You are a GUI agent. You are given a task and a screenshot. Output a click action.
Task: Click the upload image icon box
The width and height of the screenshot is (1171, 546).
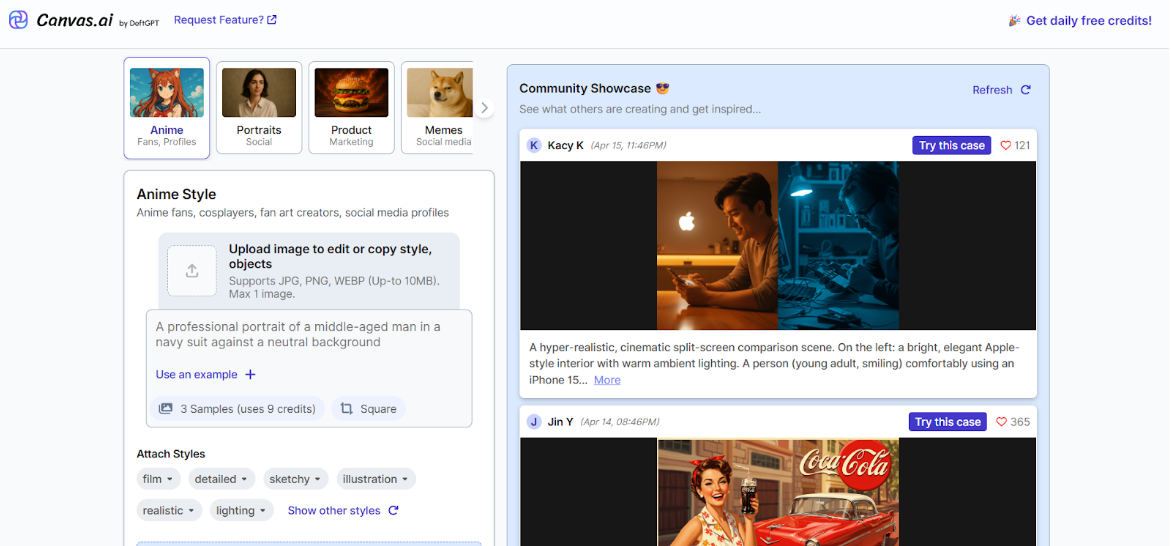(192, 271)
